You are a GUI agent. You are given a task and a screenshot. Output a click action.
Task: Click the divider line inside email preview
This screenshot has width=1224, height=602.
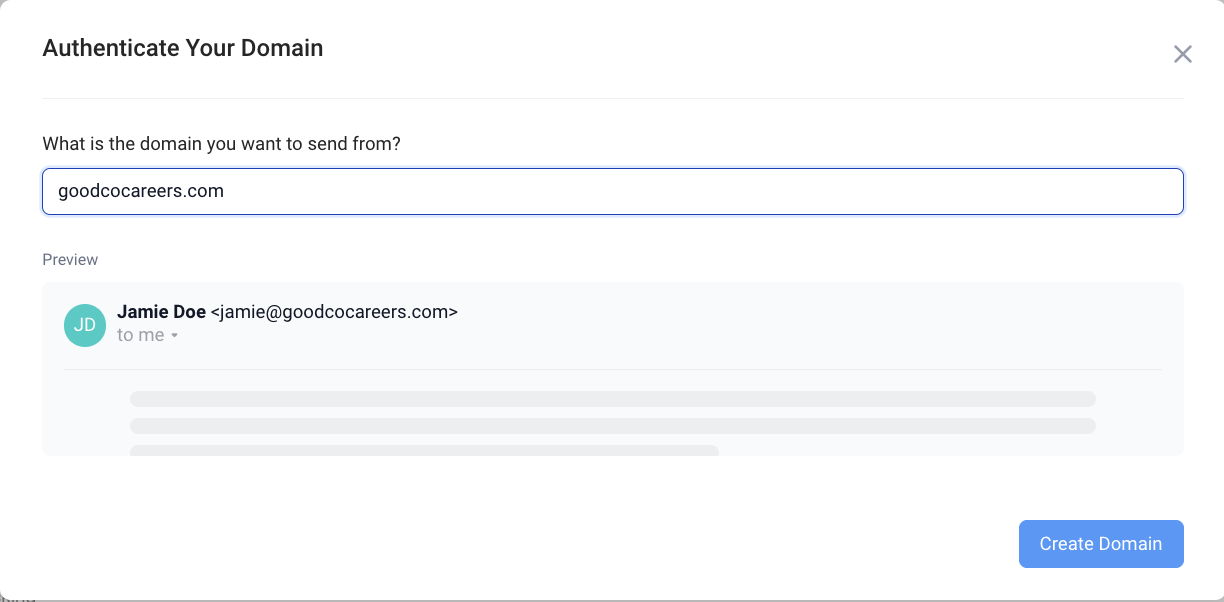612,370
